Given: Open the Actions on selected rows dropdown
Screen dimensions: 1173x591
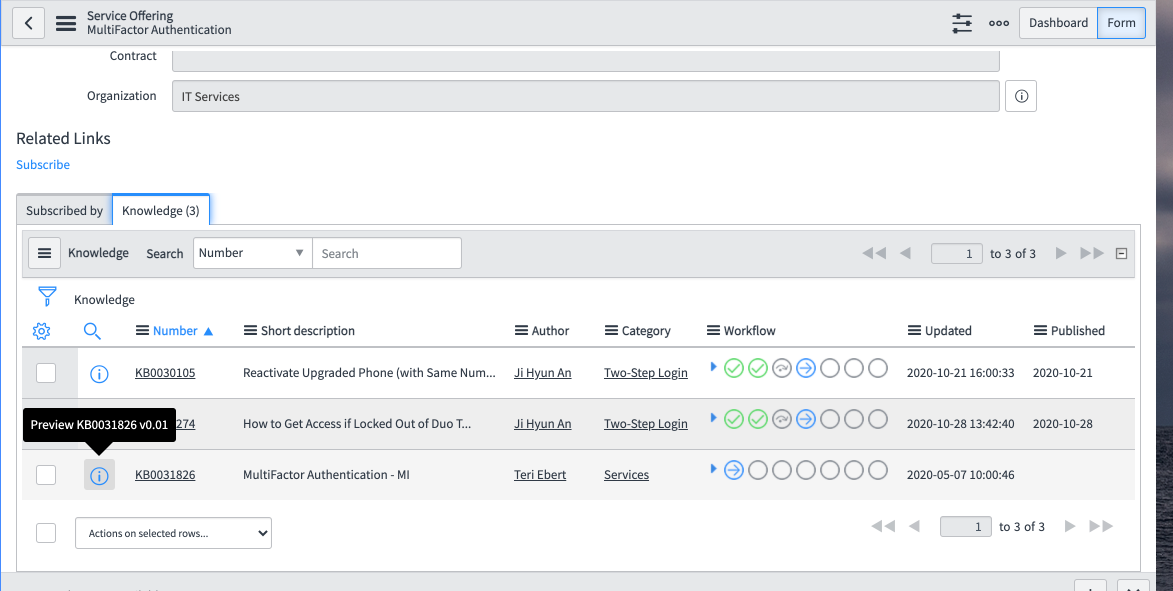Looking at the screenshot, I should (x=172, y=532).
